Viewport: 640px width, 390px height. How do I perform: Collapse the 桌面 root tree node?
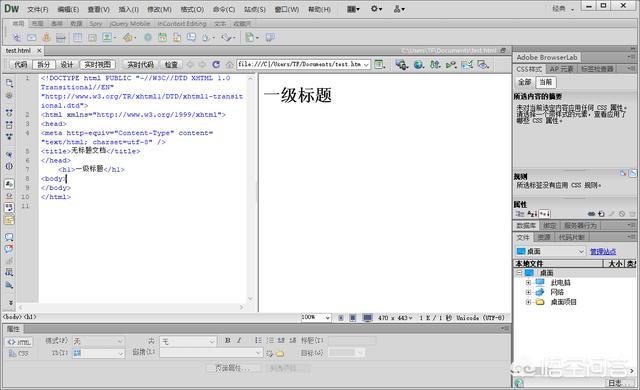(x=519, y=273)
